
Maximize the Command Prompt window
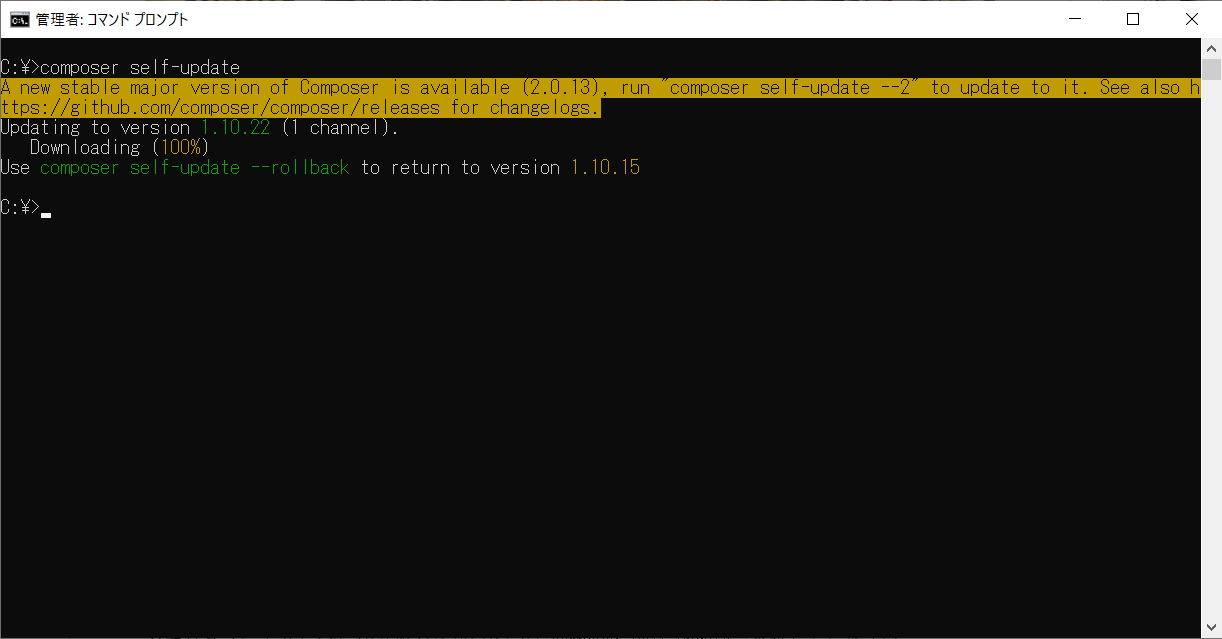[1133, 19]
